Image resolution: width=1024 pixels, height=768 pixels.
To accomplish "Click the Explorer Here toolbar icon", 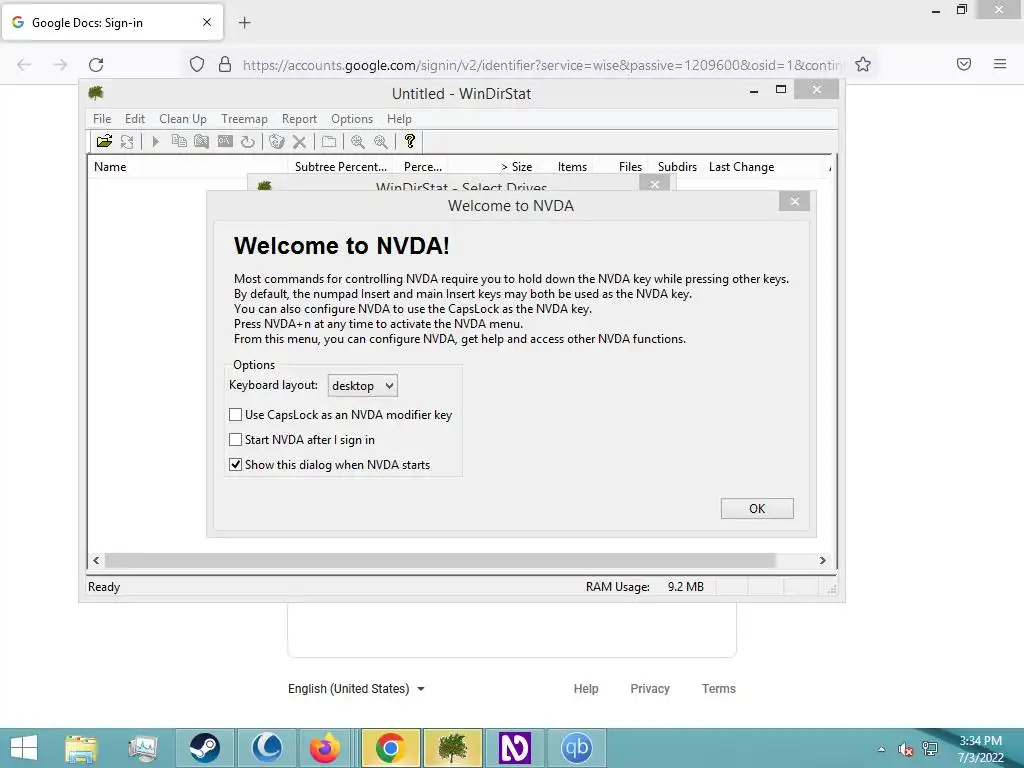I will 202,141.
